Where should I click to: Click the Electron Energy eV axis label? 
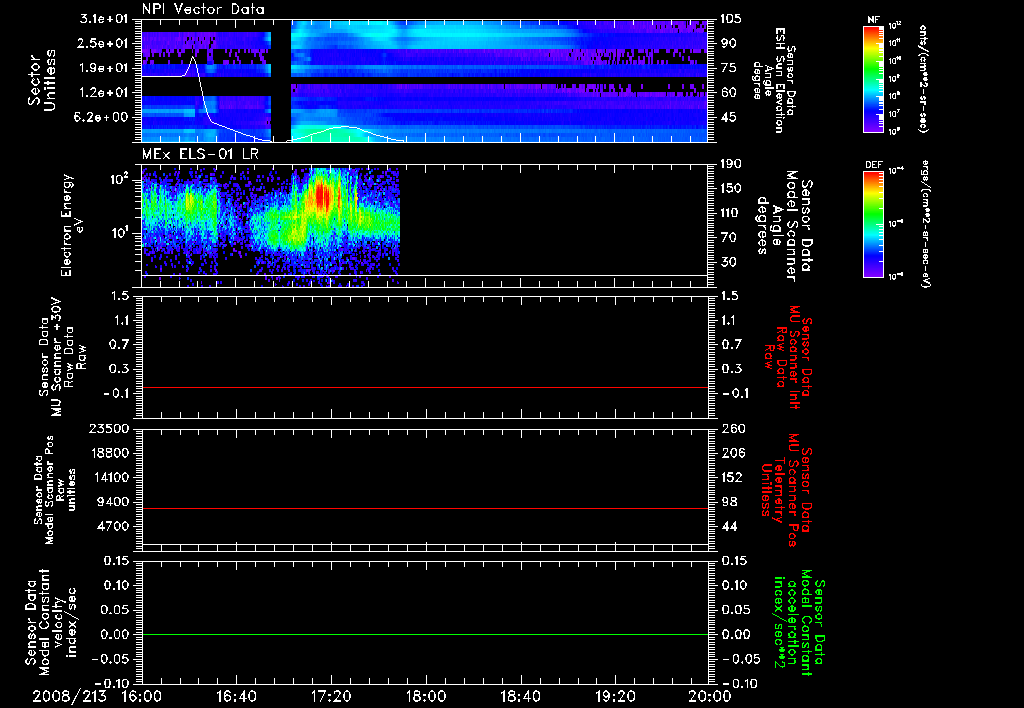pos(73,225)
